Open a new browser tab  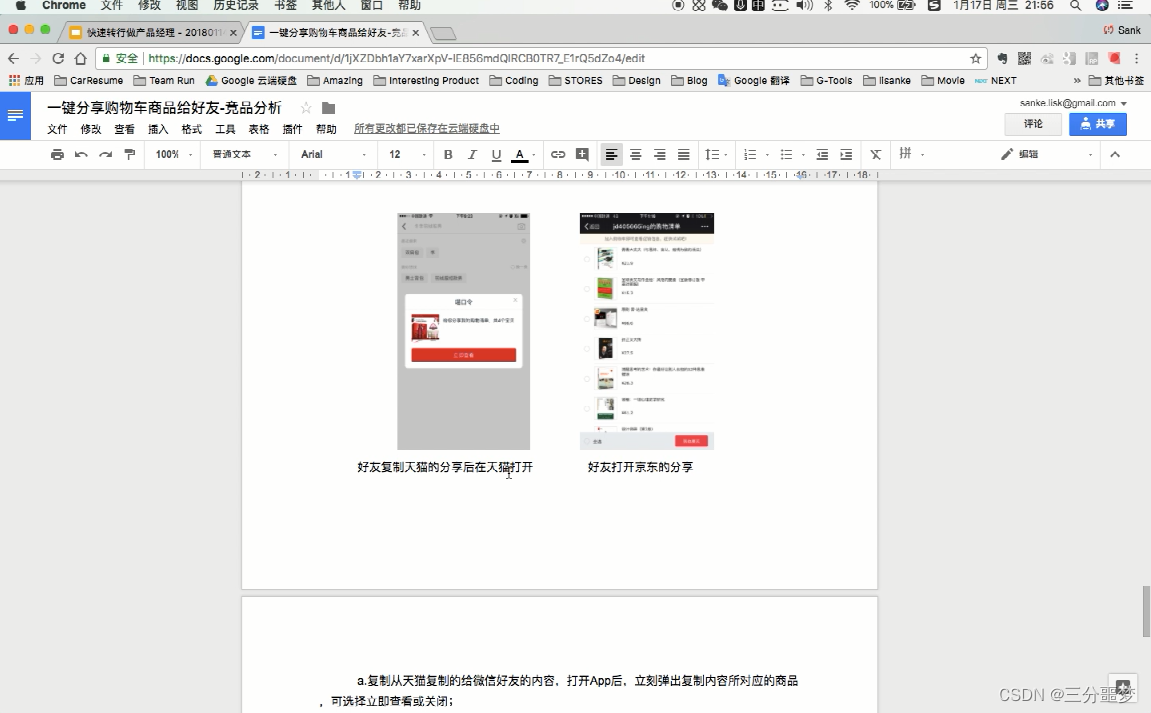click(x=443, y=33)
